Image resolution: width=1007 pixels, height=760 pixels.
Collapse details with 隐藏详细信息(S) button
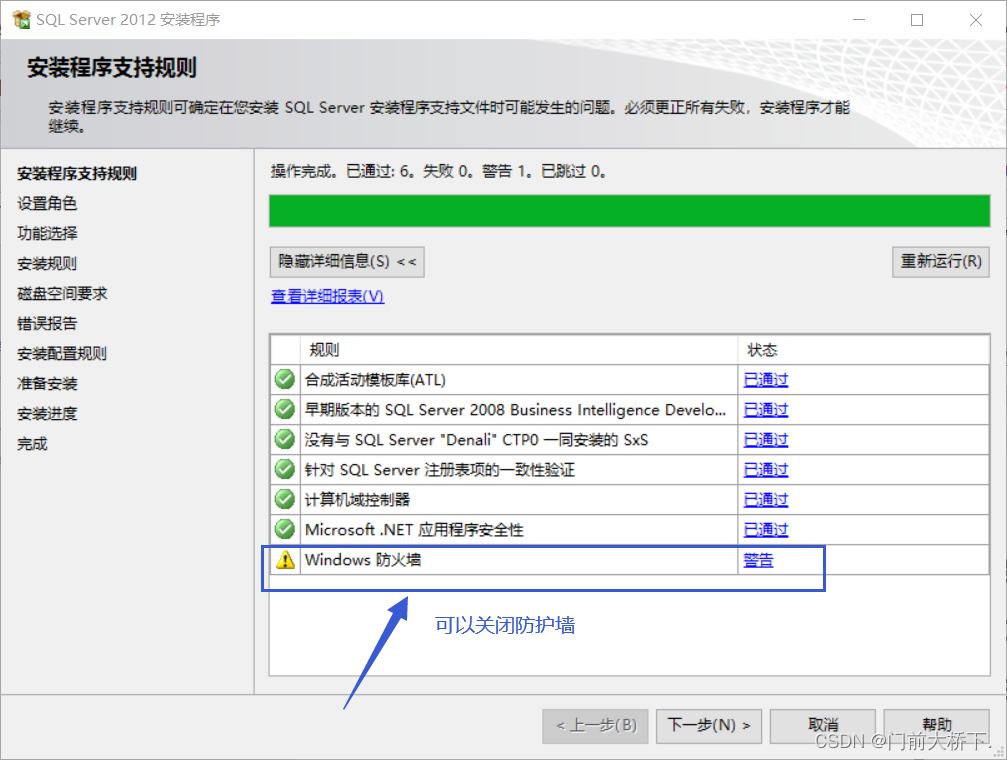[x=347, y=261]
